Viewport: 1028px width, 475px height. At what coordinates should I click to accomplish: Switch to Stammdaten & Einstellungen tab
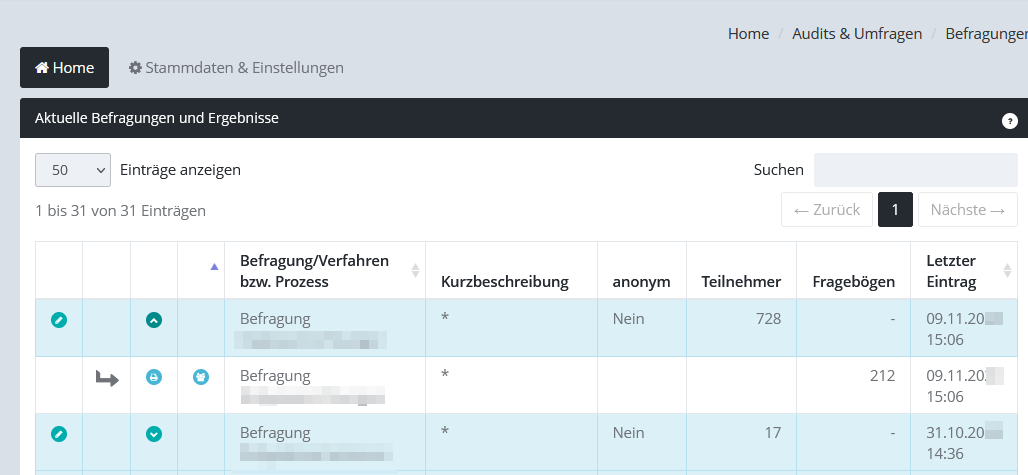(236, 68)
